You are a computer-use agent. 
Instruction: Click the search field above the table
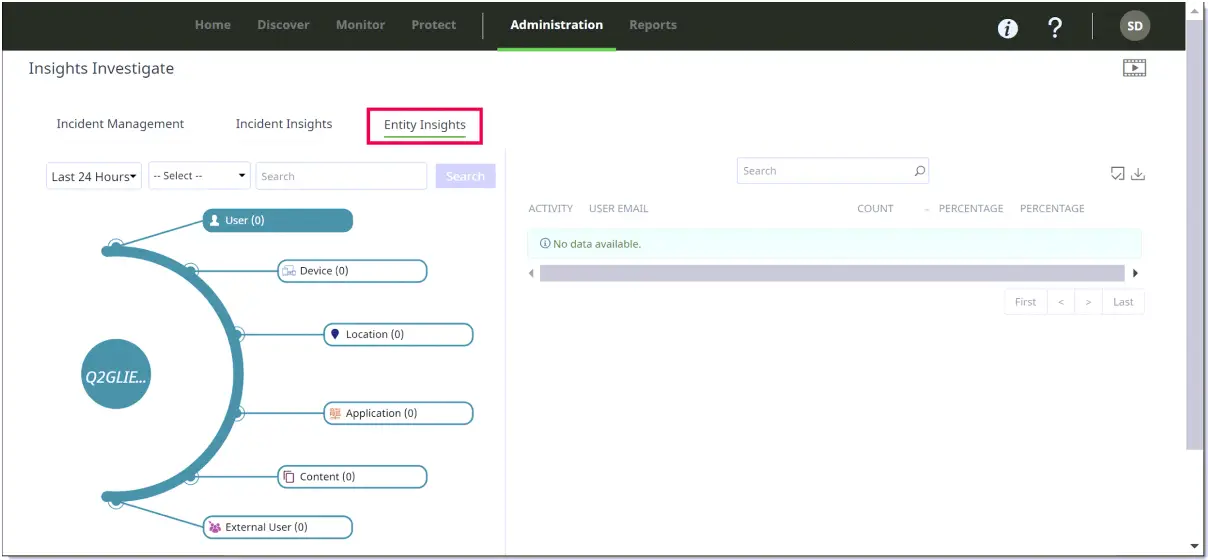(833, 171)
